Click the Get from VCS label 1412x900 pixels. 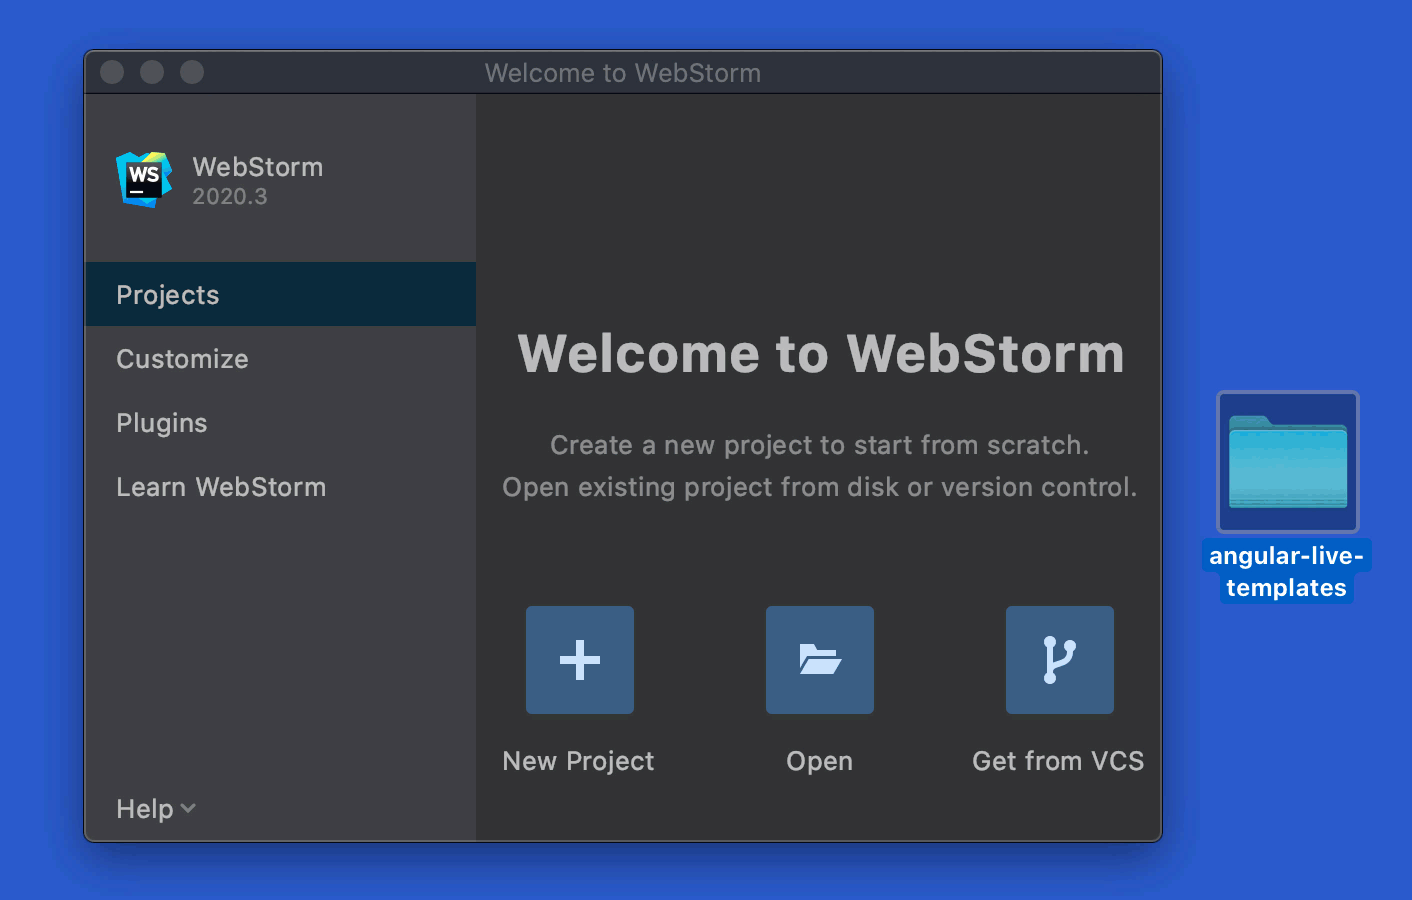point(1059,760)
